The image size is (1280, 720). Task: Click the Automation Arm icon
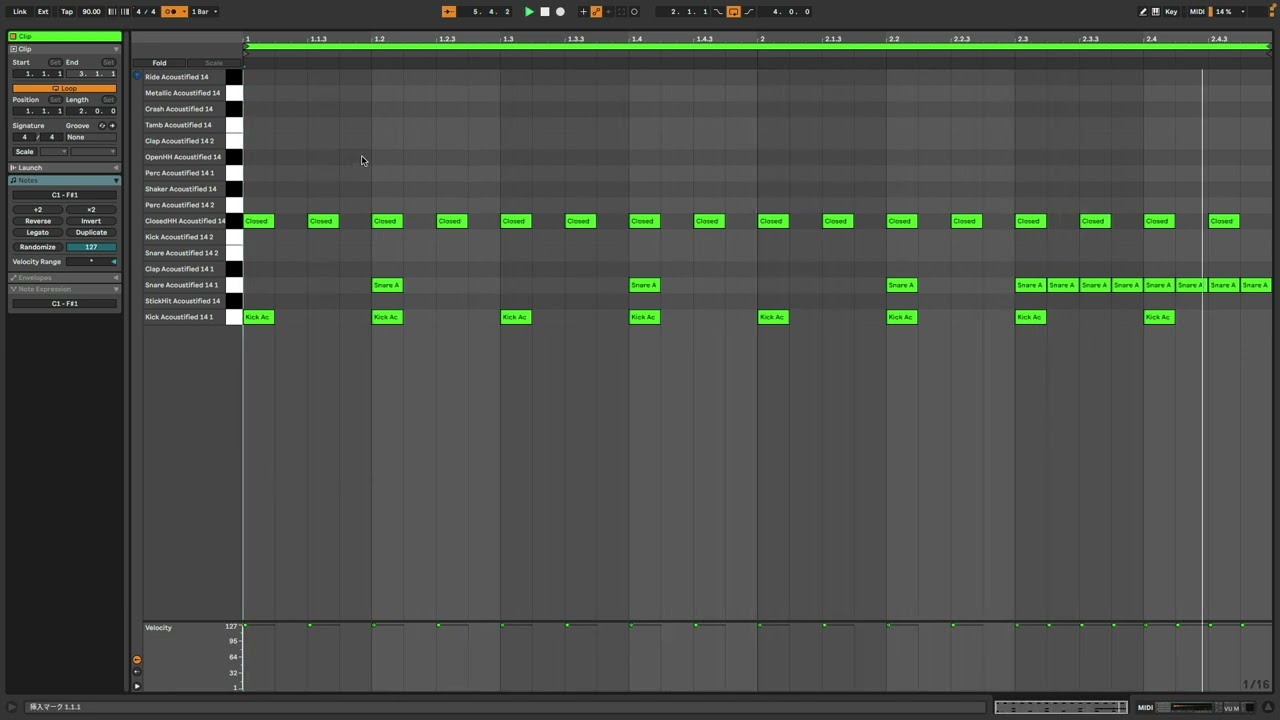click(596, 12)
